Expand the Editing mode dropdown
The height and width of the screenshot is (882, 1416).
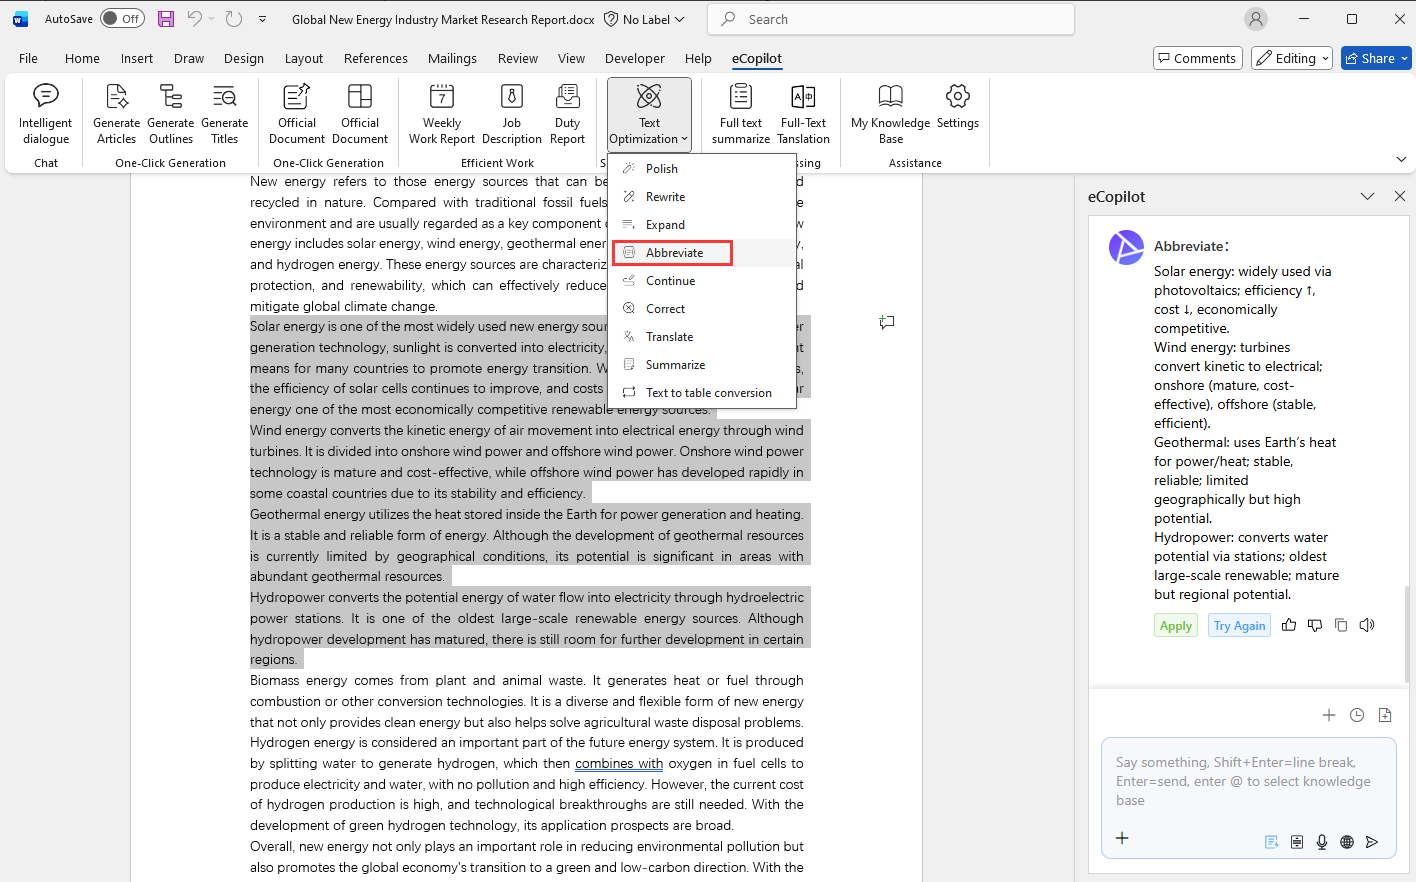[x=1292, y=58]
